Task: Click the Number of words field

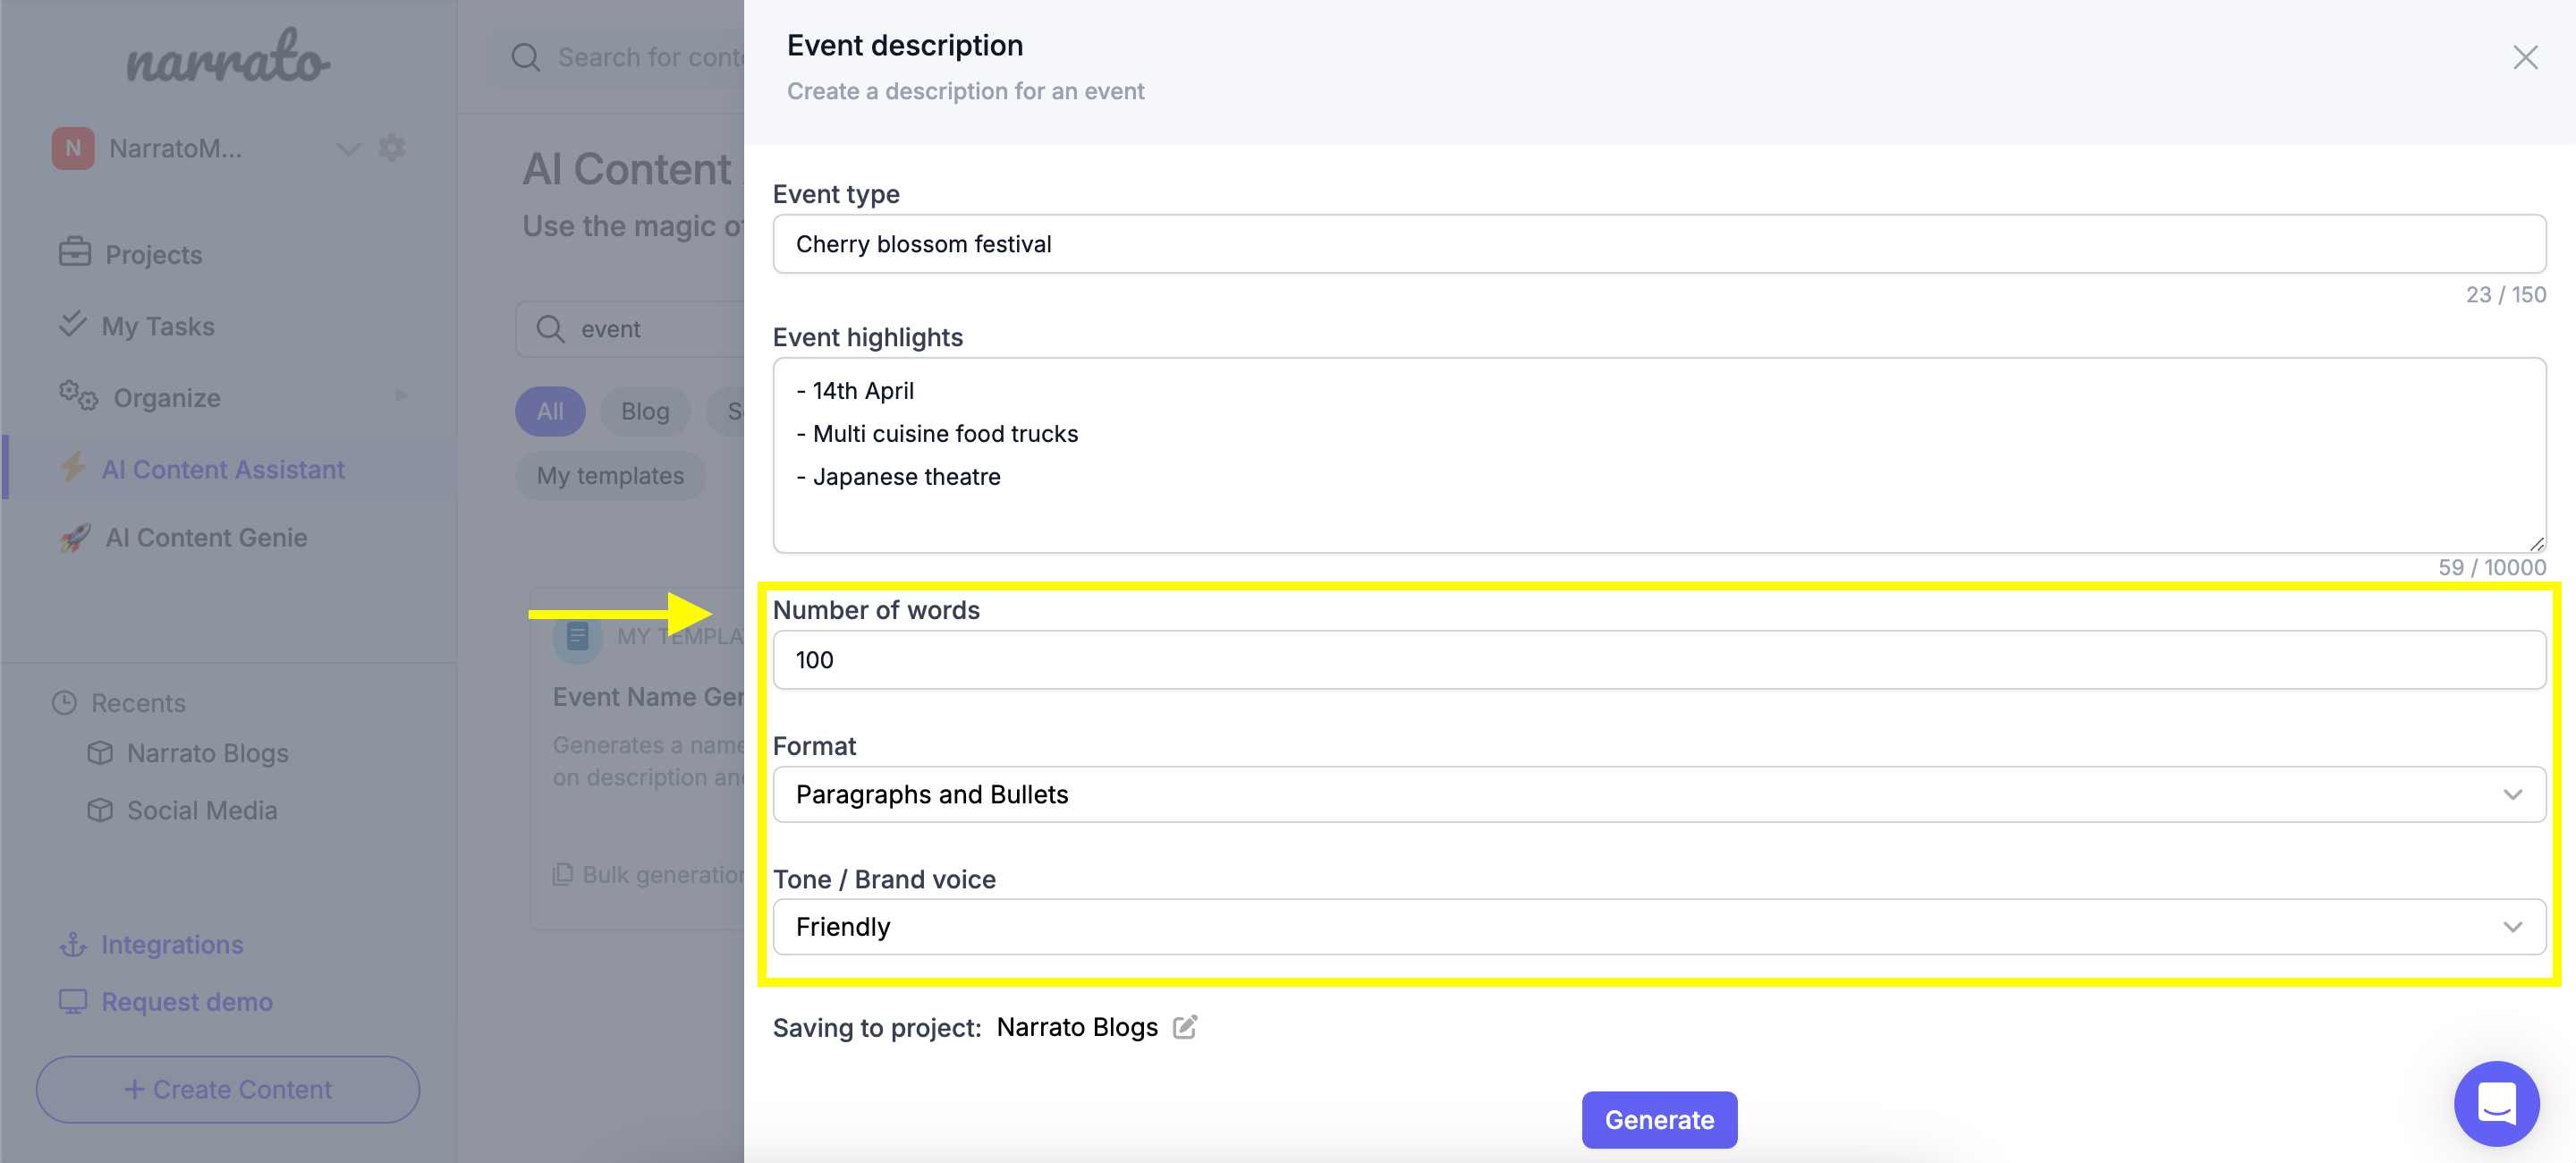Action: tap(1659, 660)
